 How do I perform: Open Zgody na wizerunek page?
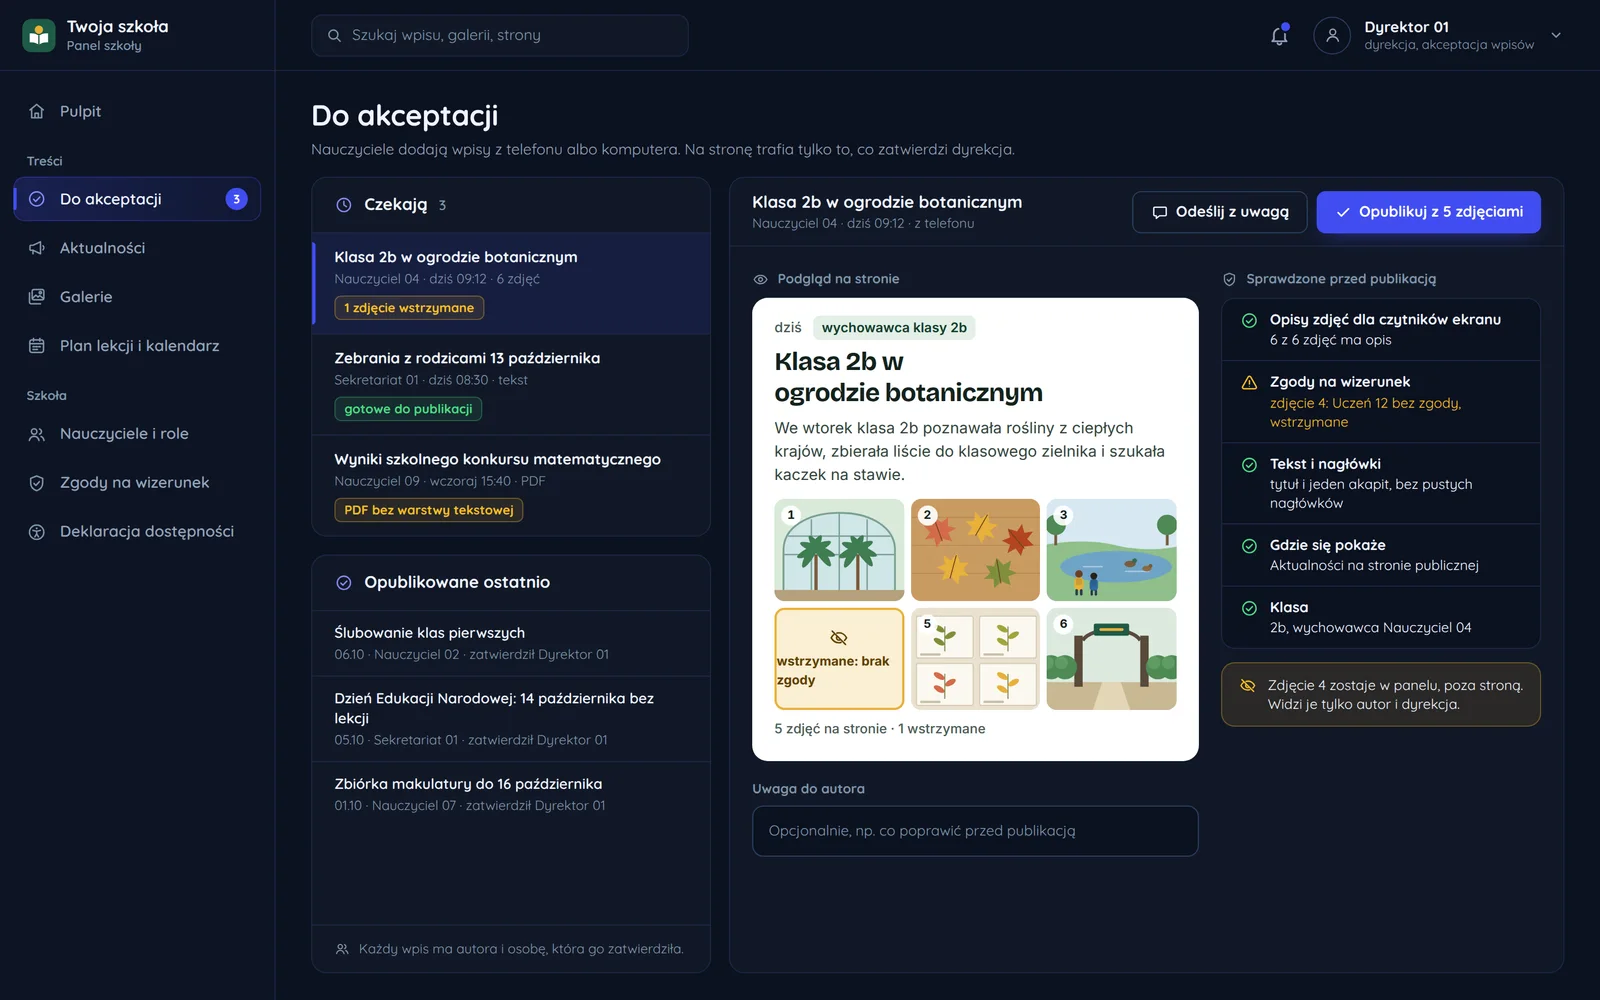(x=137, y=483)
